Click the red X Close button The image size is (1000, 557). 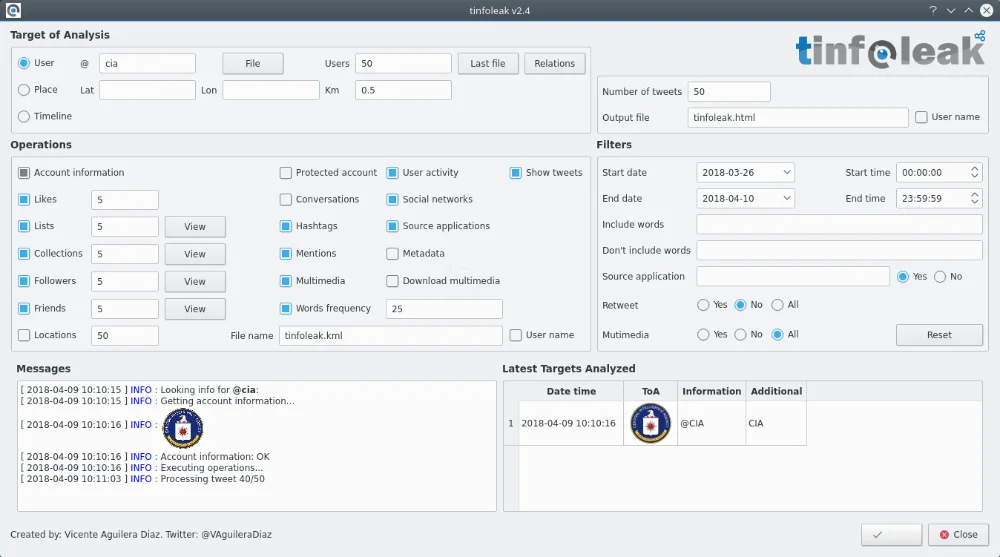957,535
